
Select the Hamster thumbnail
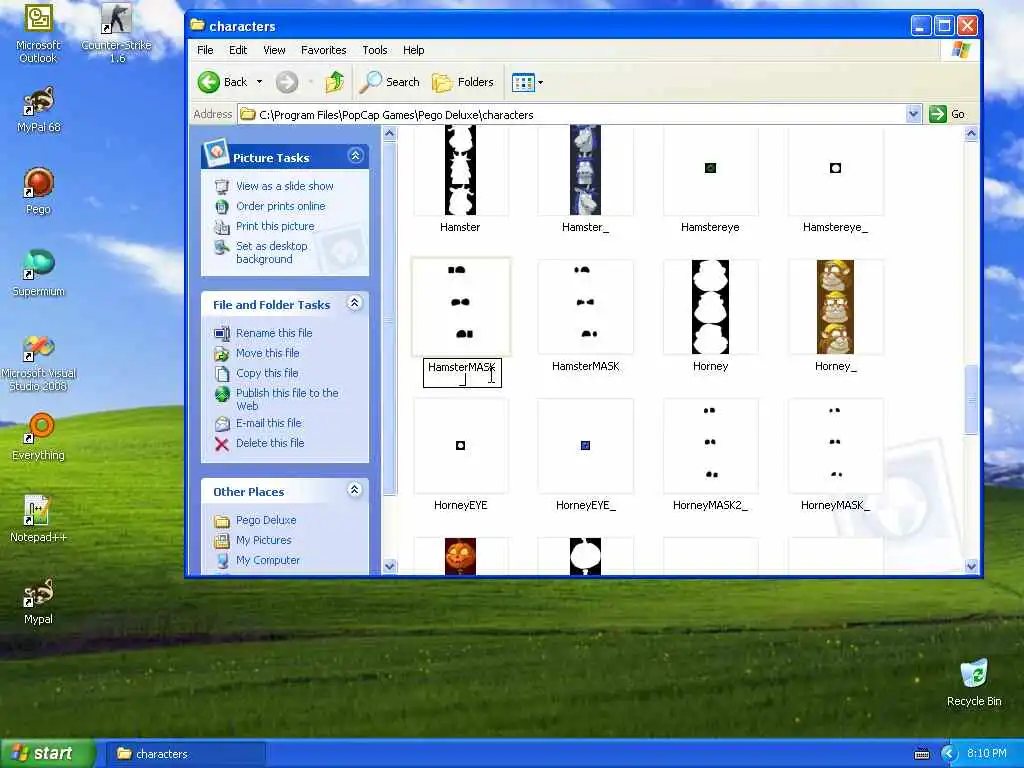tap(460, 170)
